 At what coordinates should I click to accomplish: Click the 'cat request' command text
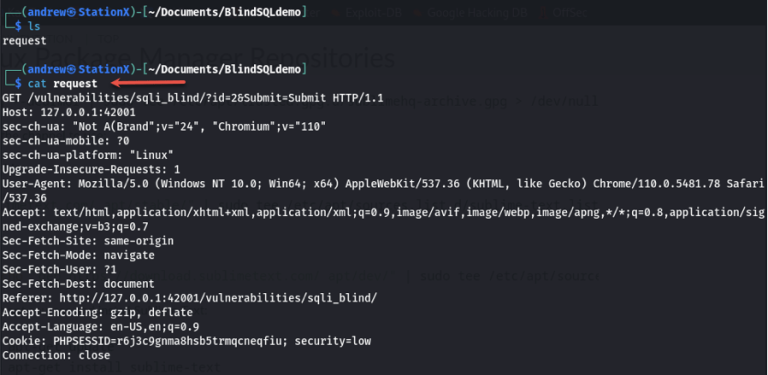pos(63,83)
